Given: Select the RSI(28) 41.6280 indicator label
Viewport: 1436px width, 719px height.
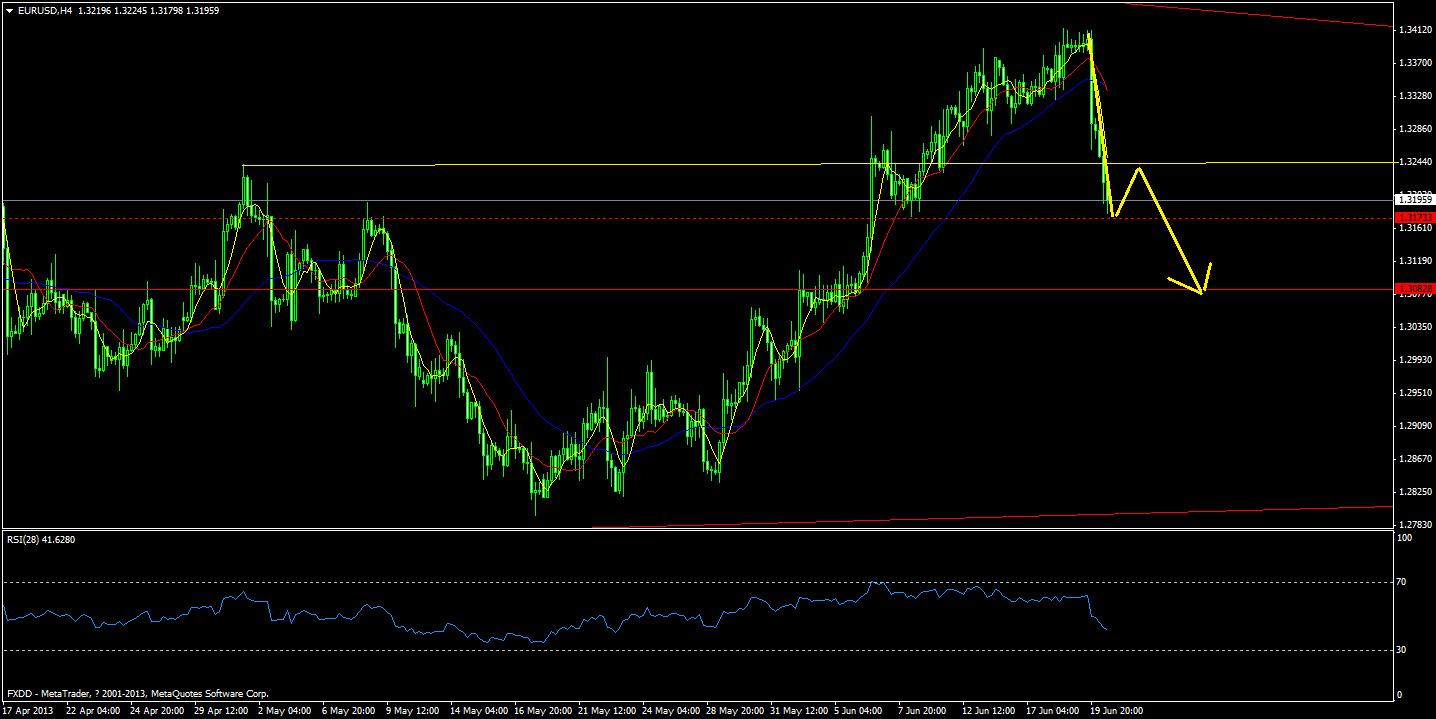Looking at the screenshot, I should pos(40,539).
